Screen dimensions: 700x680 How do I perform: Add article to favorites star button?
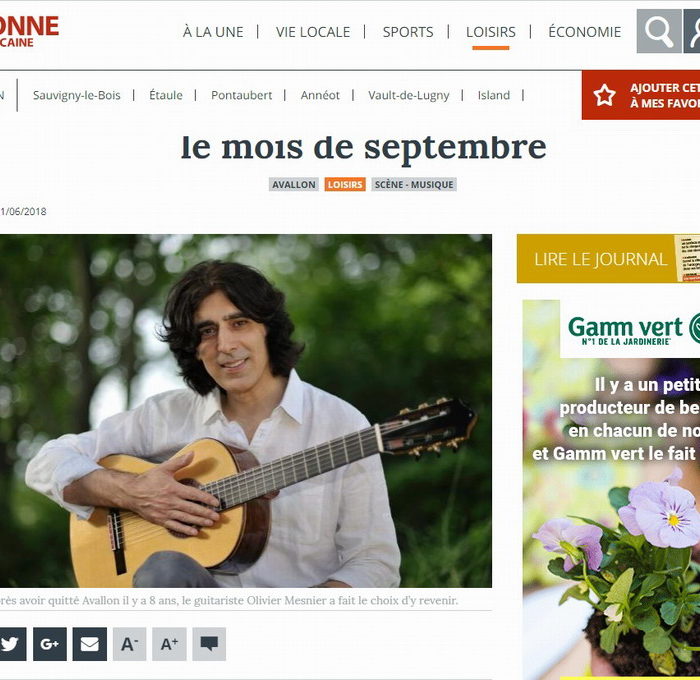[x=641, y=95]
